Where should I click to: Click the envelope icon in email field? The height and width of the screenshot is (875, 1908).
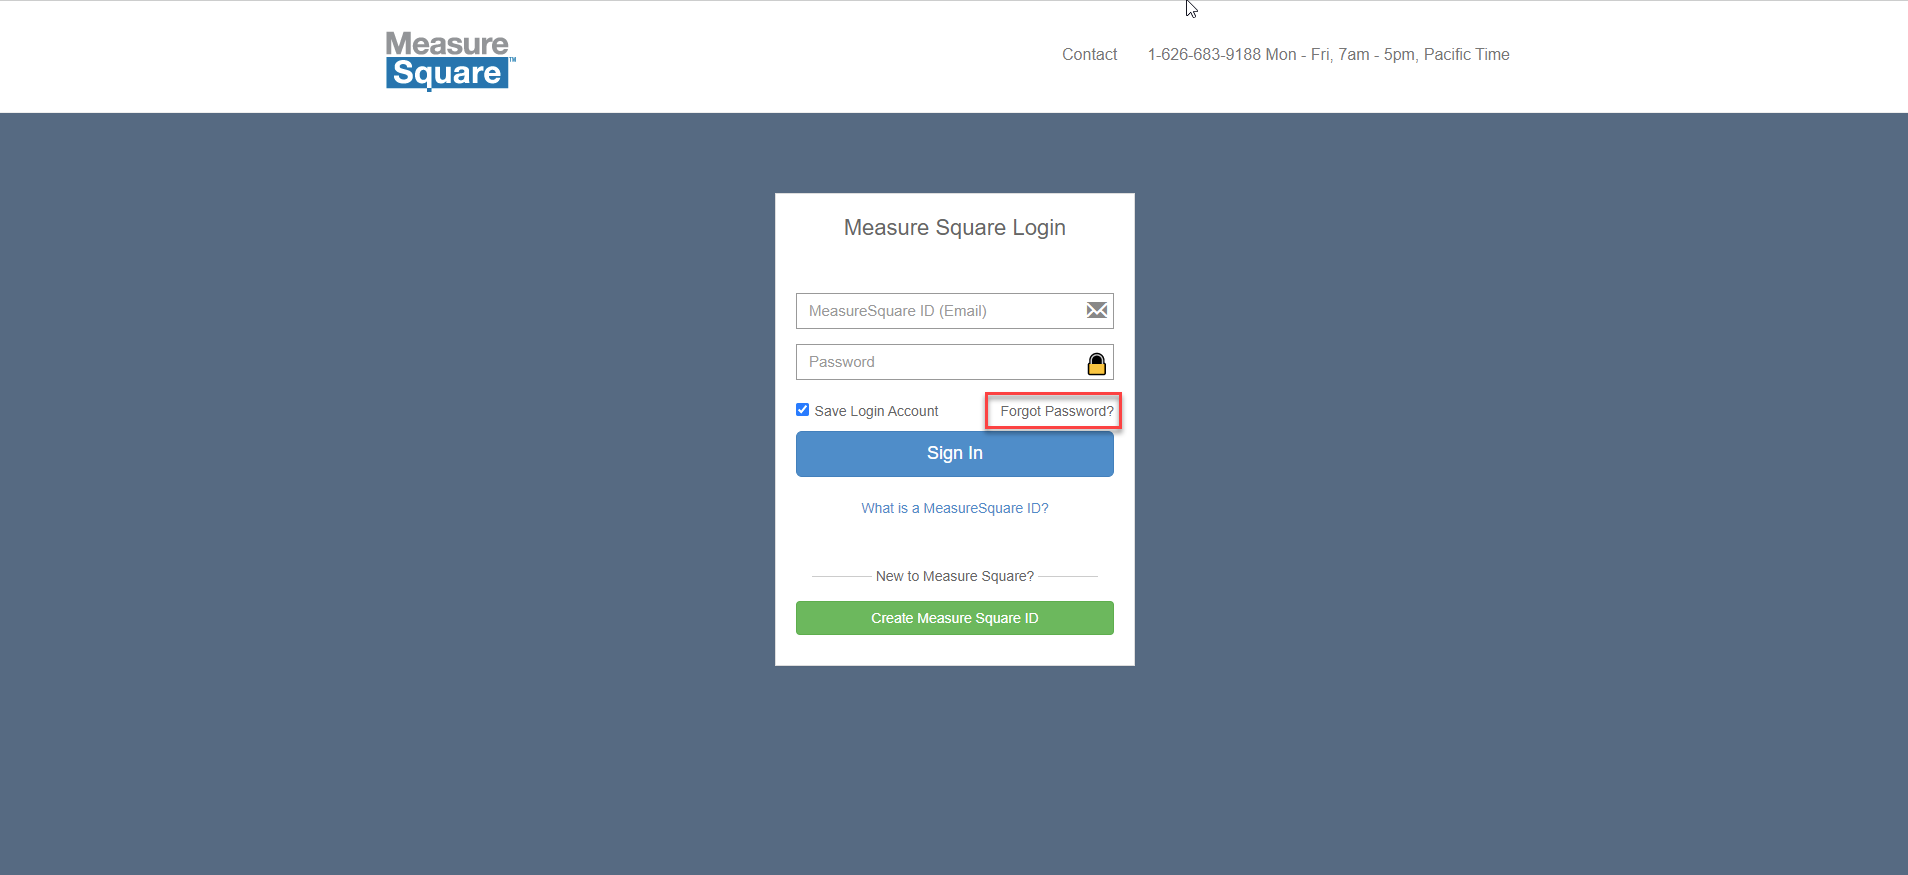pos(1097,311)
